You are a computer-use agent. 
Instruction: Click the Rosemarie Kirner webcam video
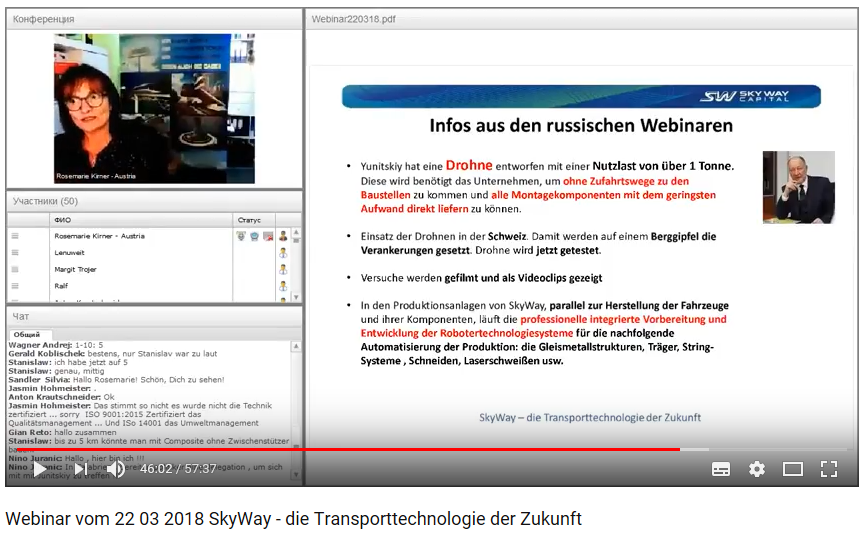pyautogui.click(x=154, y=108)
